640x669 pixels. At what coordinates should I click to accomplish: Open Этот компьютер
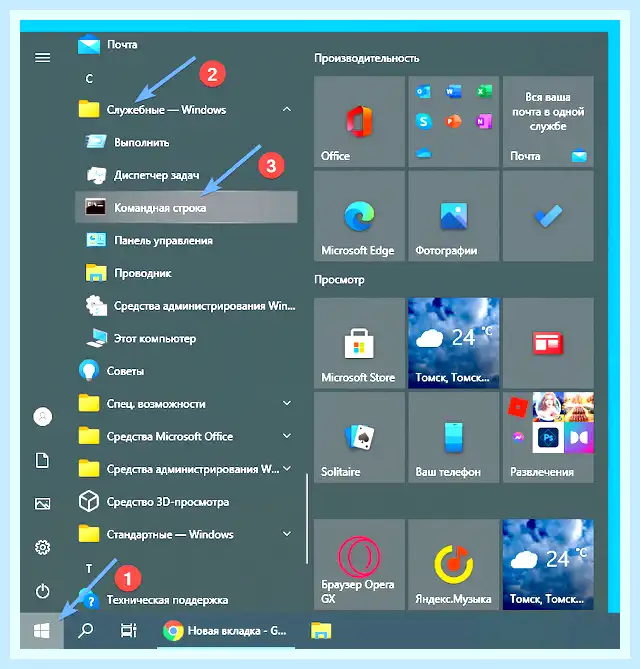point(186,338)
